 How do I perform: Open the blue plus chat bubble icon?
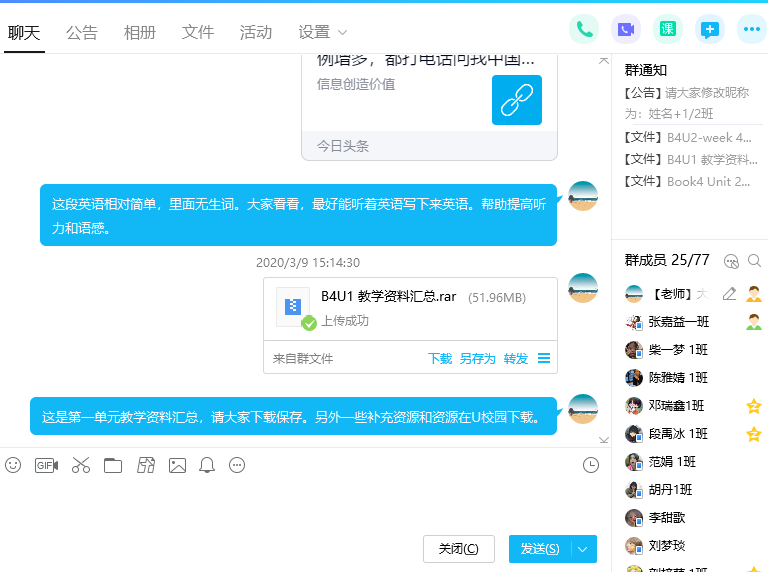(x=710, y=29)
